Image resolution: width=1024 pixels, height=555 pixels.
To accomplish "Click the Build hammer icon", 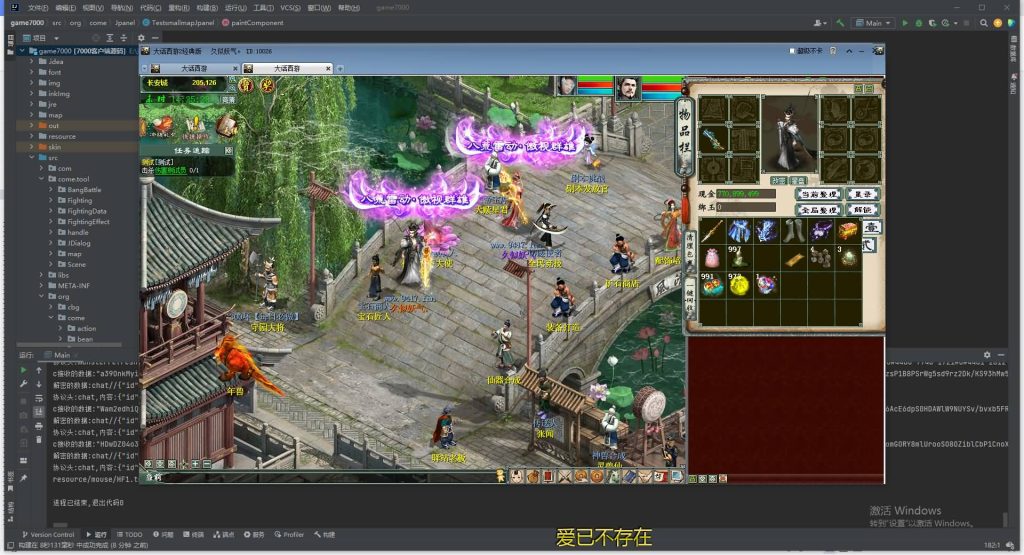I will 841,22.
